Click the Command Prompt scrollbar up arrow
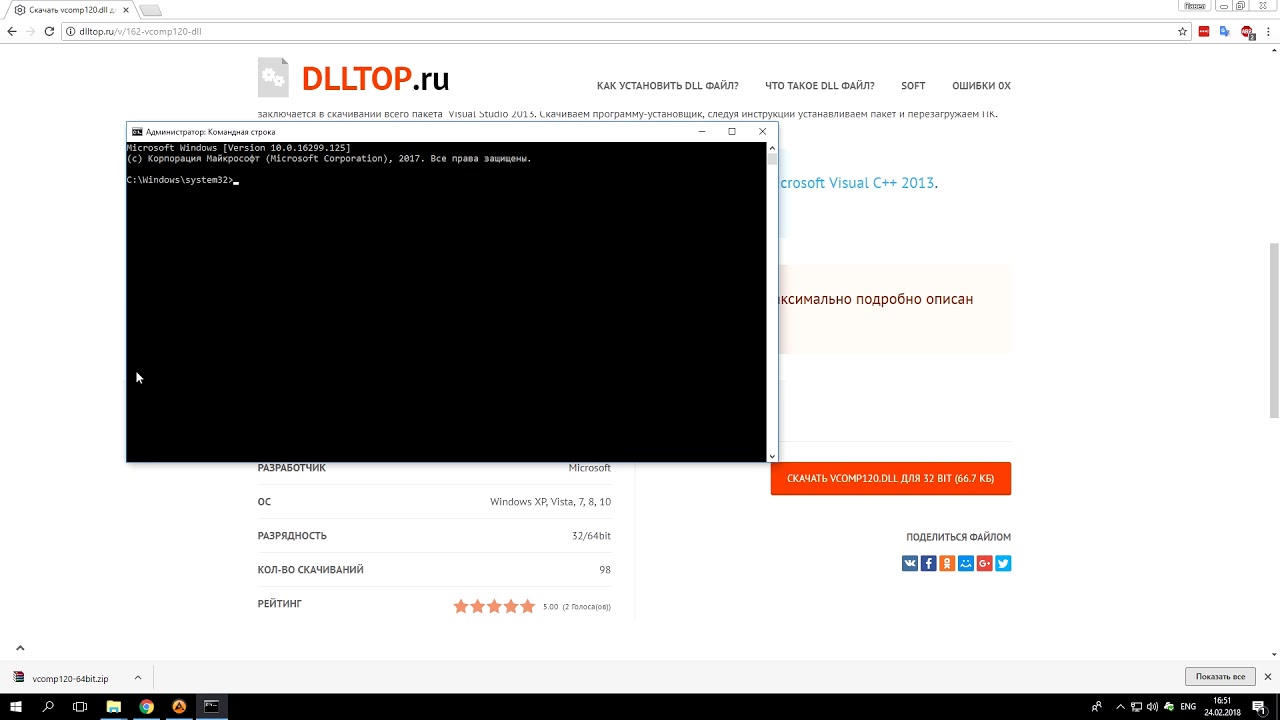Viewport: 1280px width, 720px height. click(x=772, y=147)
